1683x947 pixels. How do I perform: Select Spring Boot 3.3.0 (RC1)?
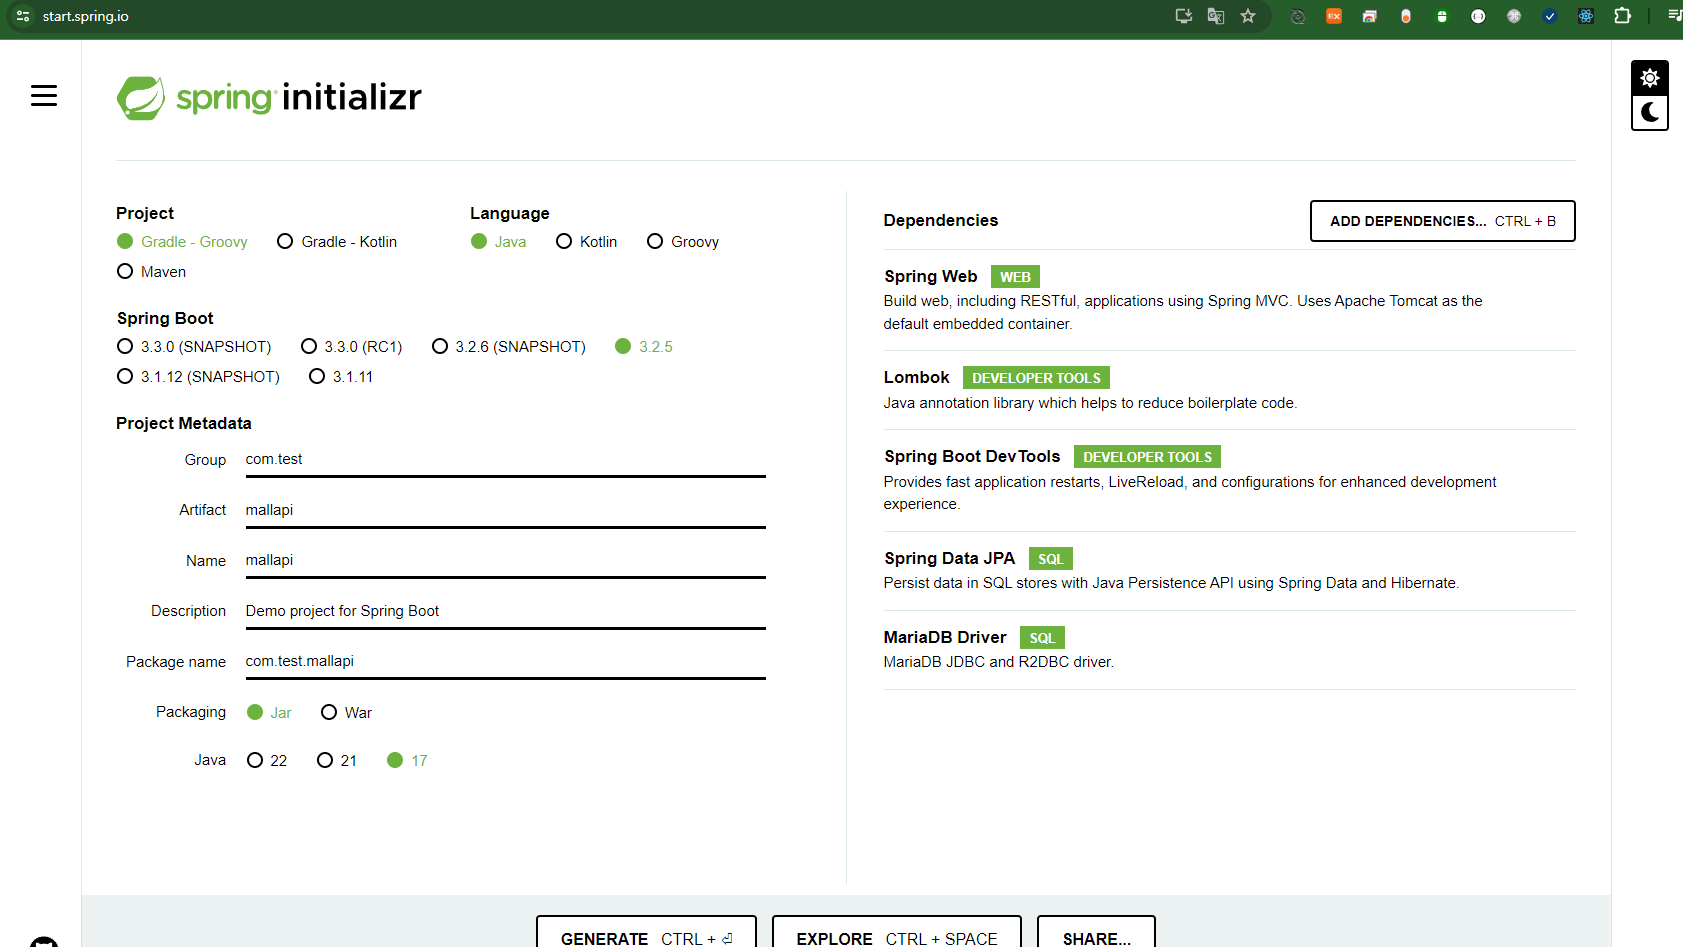pos(351,347)
